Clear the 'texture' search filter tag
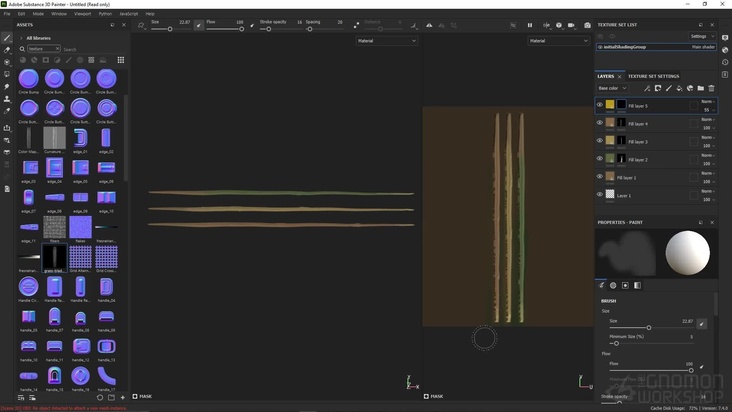Screen dimensions: 732x412 (x=57, y=49)
